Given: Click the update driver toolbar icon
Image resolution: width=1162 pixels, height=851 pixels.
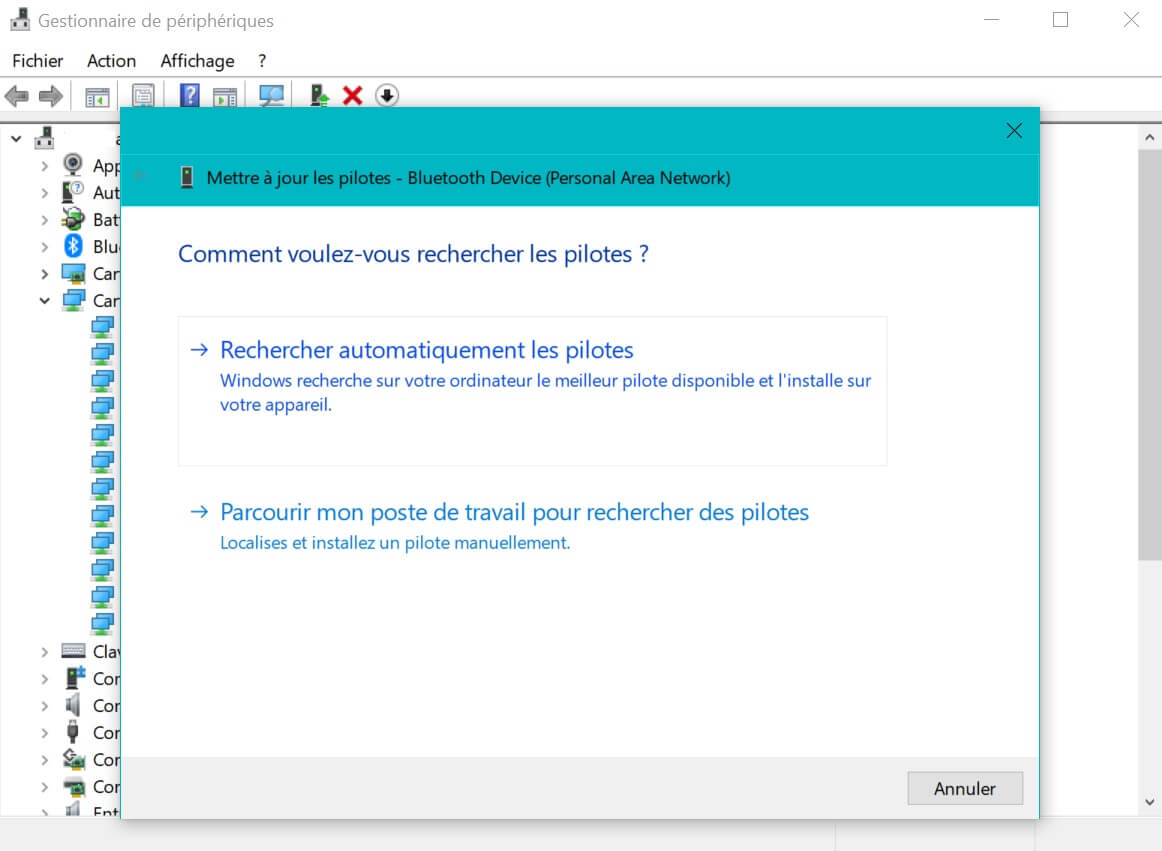Looking at the screenshot, I should pos(319,96).
